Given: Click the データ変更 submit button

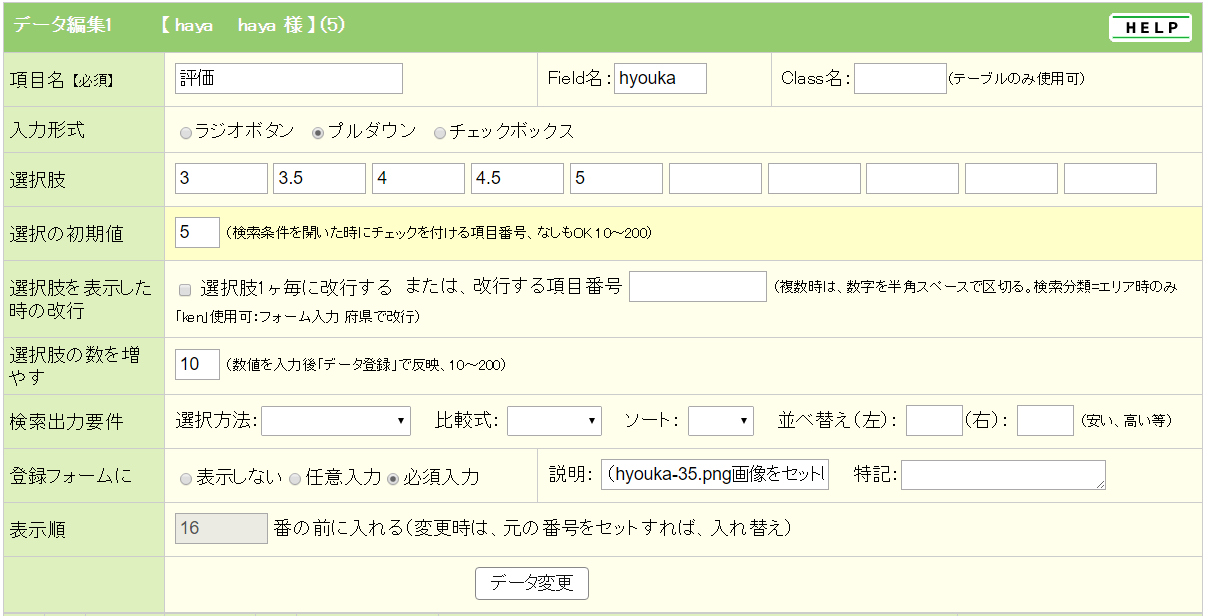Looking at the screenshot, I should click(531, 583).
